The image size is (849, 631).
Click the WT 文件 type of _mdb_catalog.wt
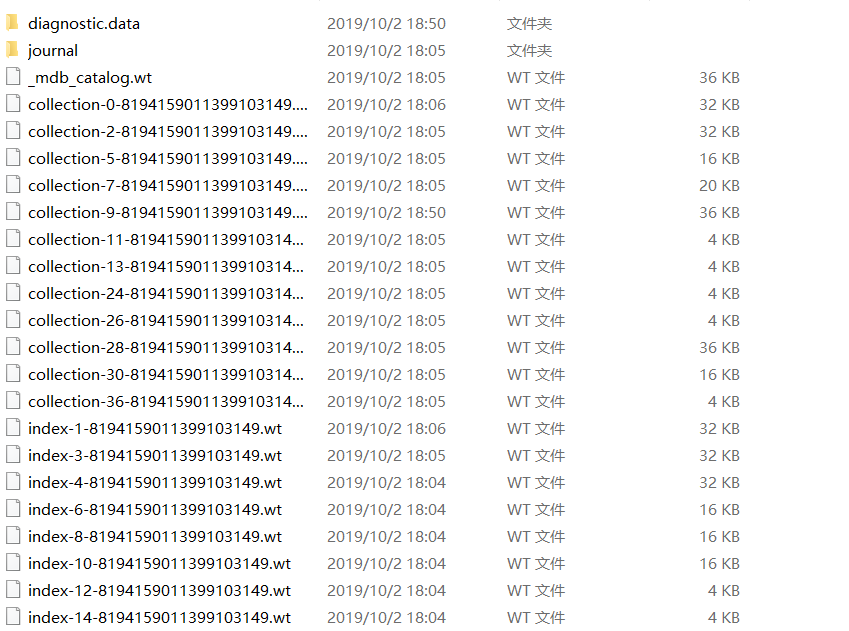536,78
